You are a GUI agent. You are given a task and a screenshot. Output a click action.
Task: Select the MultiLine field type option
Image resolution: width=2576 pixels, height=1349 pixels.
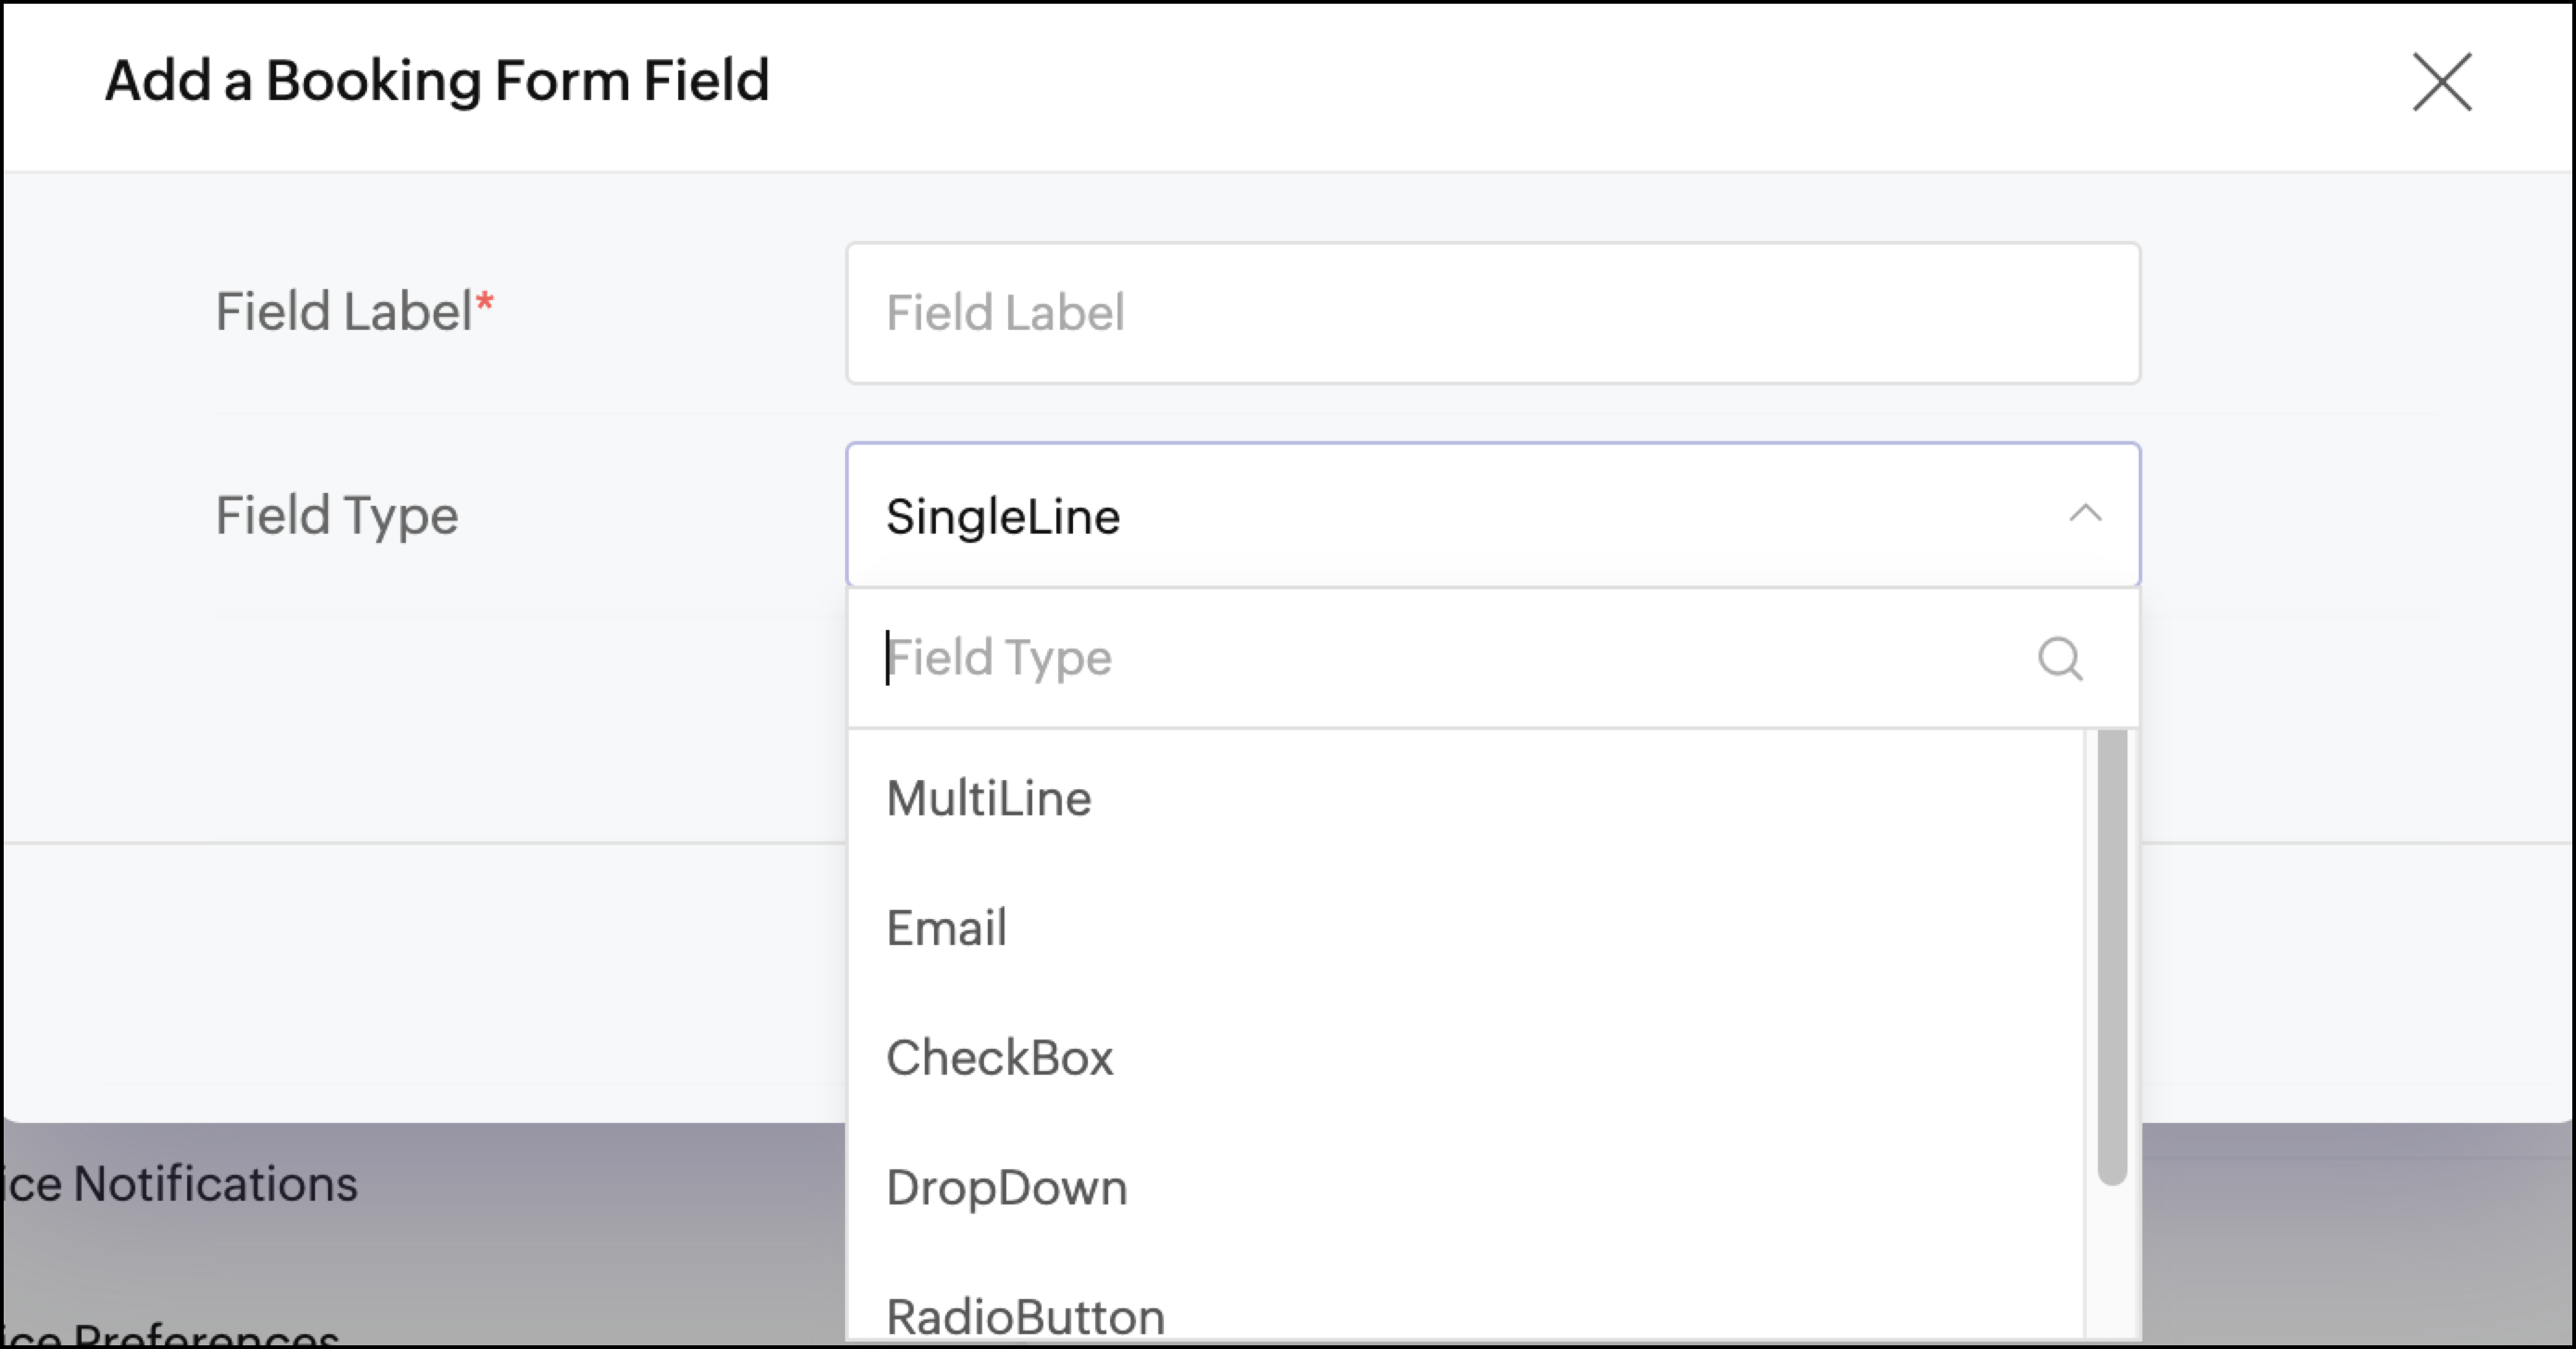[989, 798]
